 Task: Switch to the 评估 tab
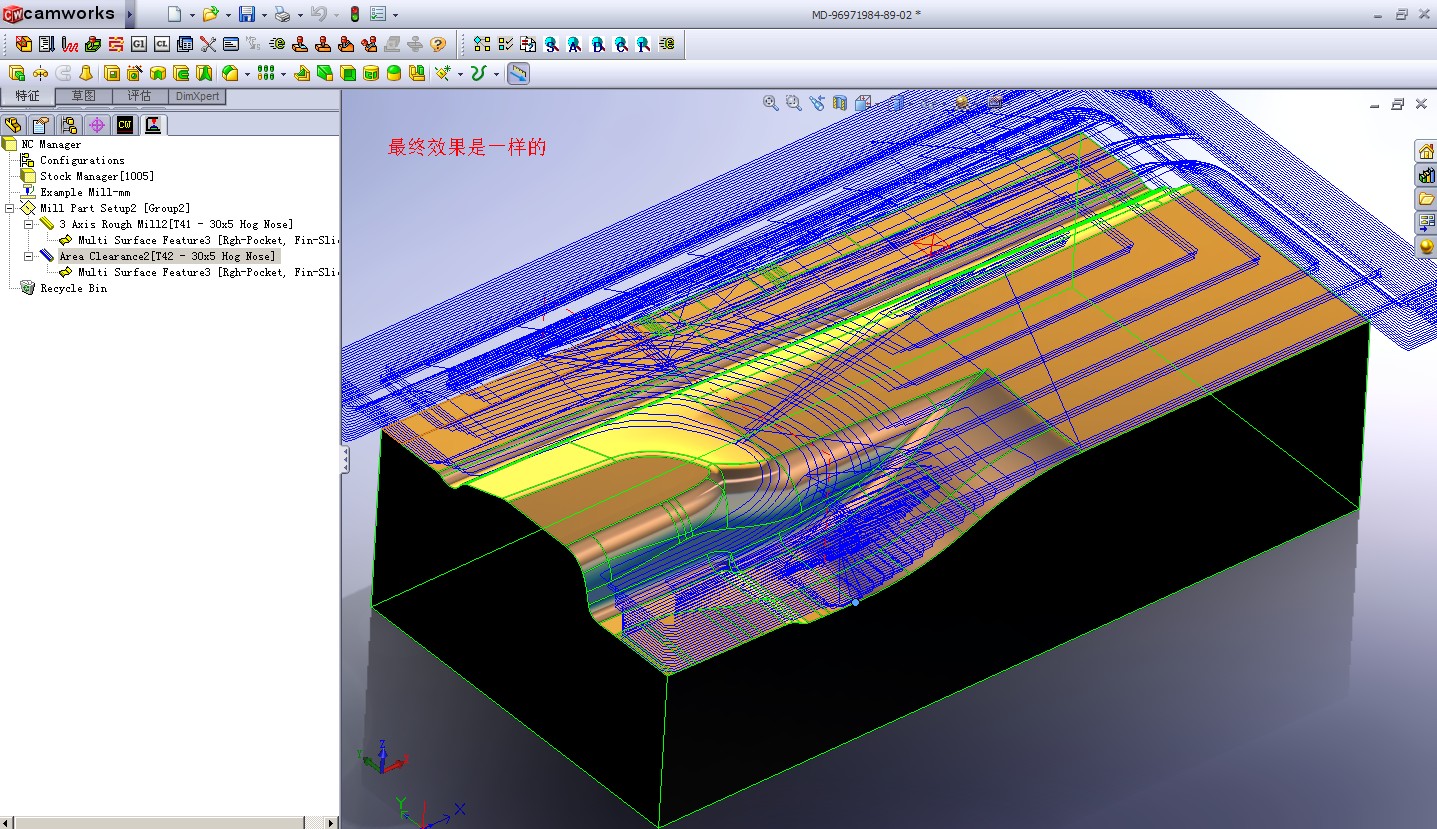[x=140, y=96]
